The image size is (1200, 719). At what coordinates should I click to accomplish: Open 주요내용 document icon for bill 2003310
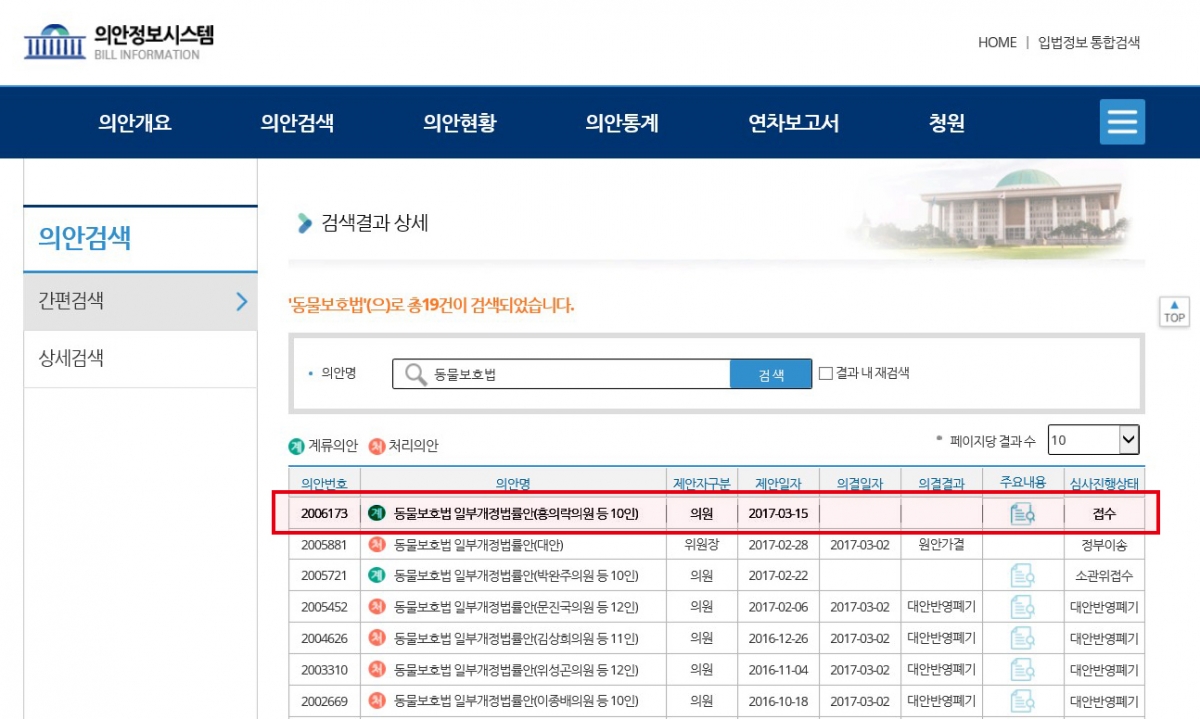click(x=1022, y=668)
